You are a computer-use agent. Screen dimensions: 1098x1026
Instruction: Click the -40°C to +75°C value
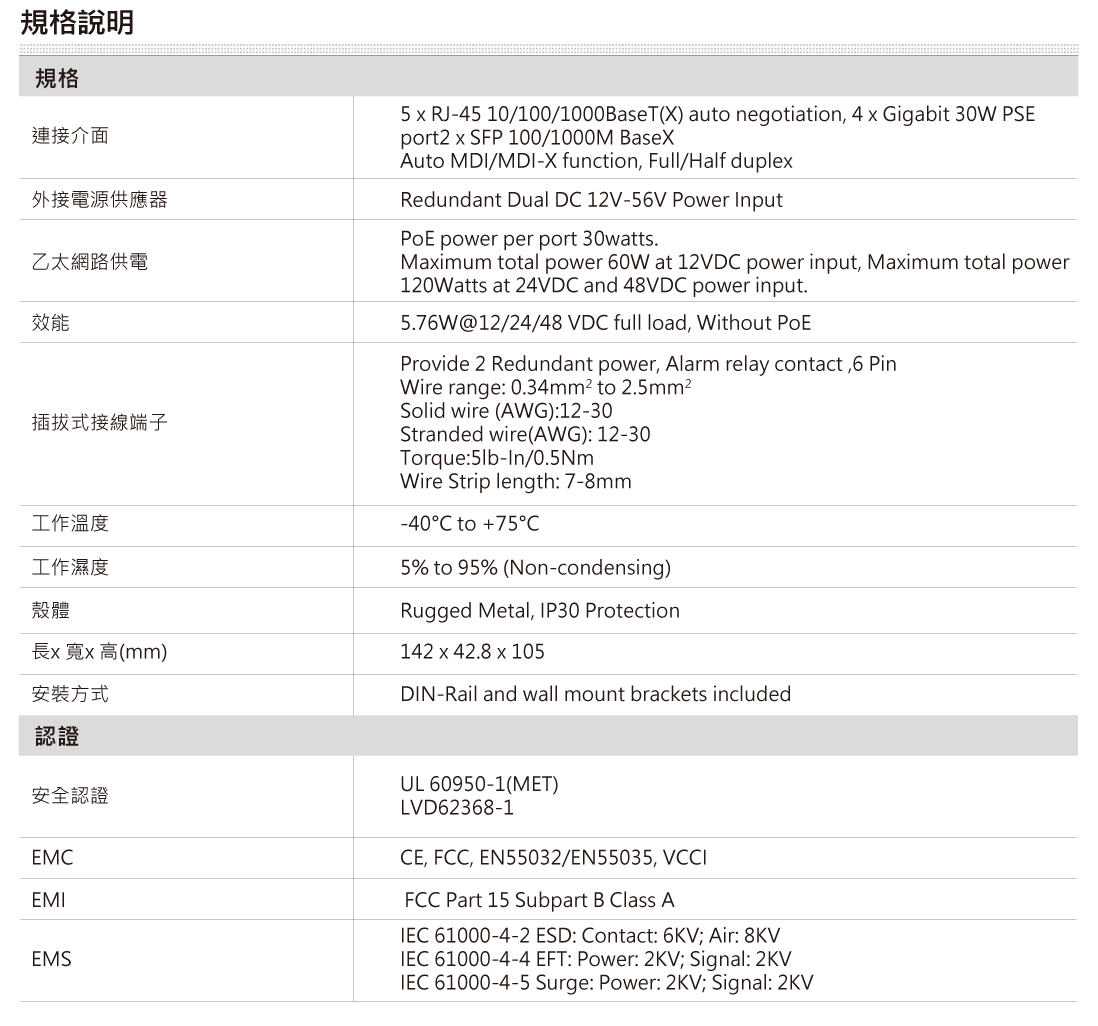coord(469,525)
